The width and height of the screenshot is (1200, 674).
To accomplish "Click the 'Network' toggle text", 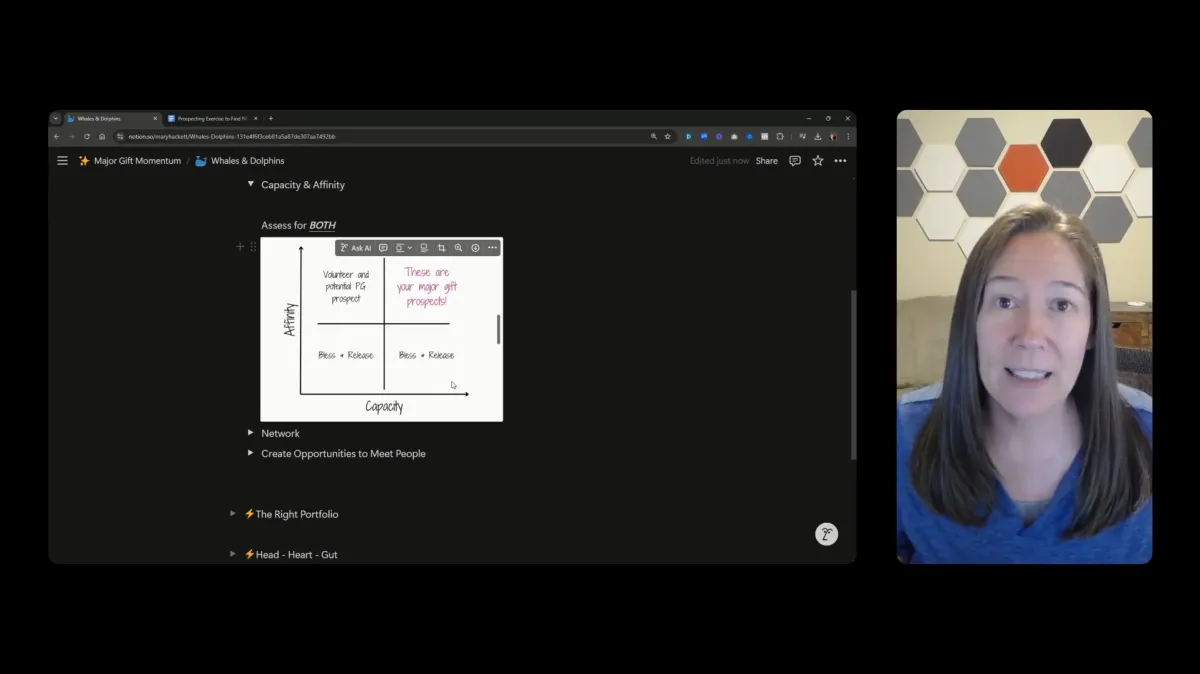I will click(280, 433).
